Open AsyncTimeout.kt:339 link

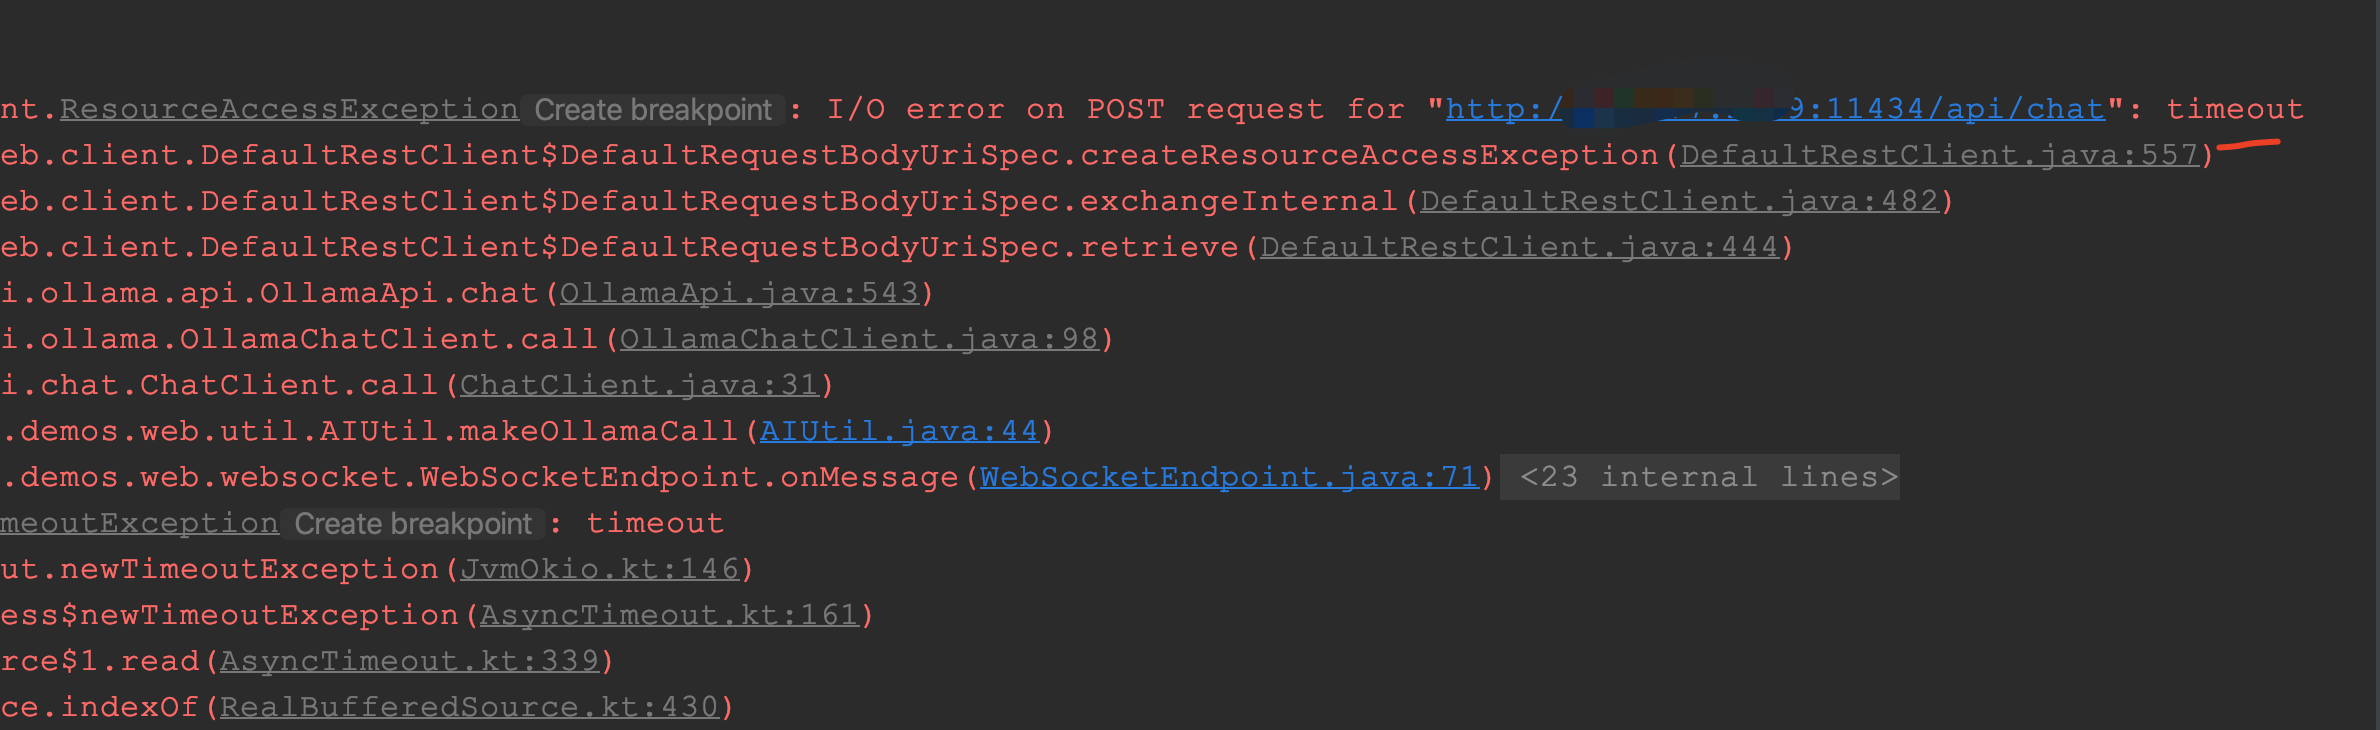tap(409, 661)
